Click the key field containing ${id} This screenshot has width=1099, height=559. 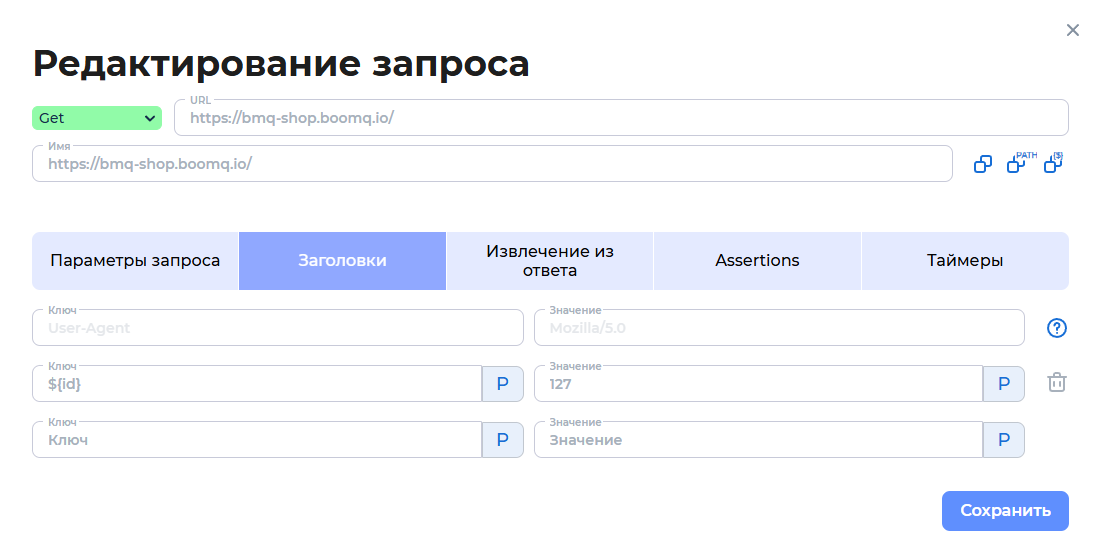point(257,384)
